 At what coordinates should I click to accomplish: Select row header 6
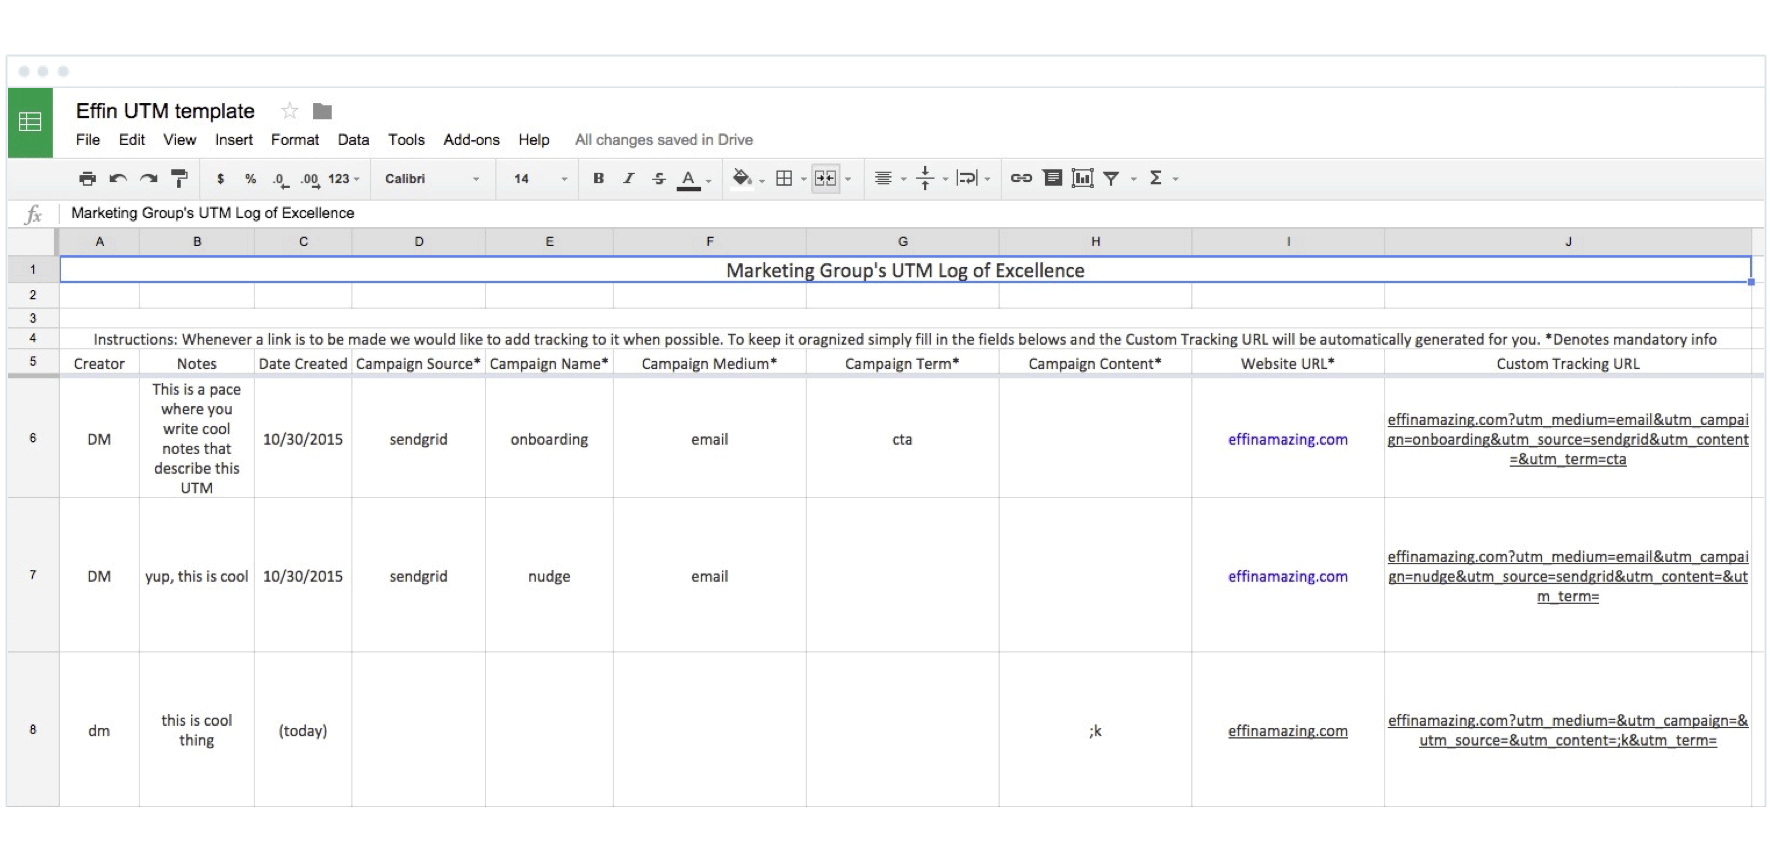[33, 438]
